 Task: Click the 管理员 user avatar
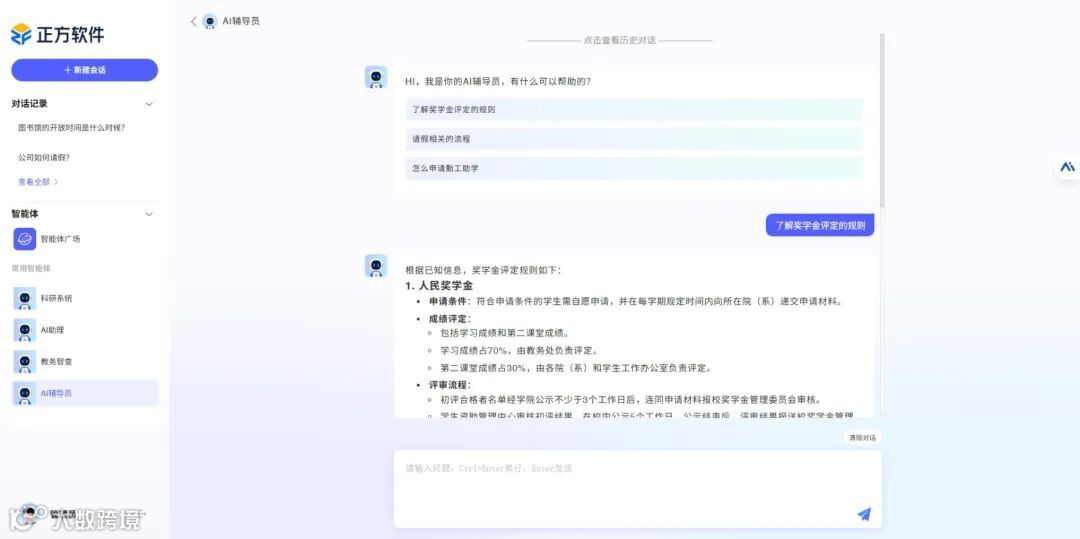coord(28,513)
